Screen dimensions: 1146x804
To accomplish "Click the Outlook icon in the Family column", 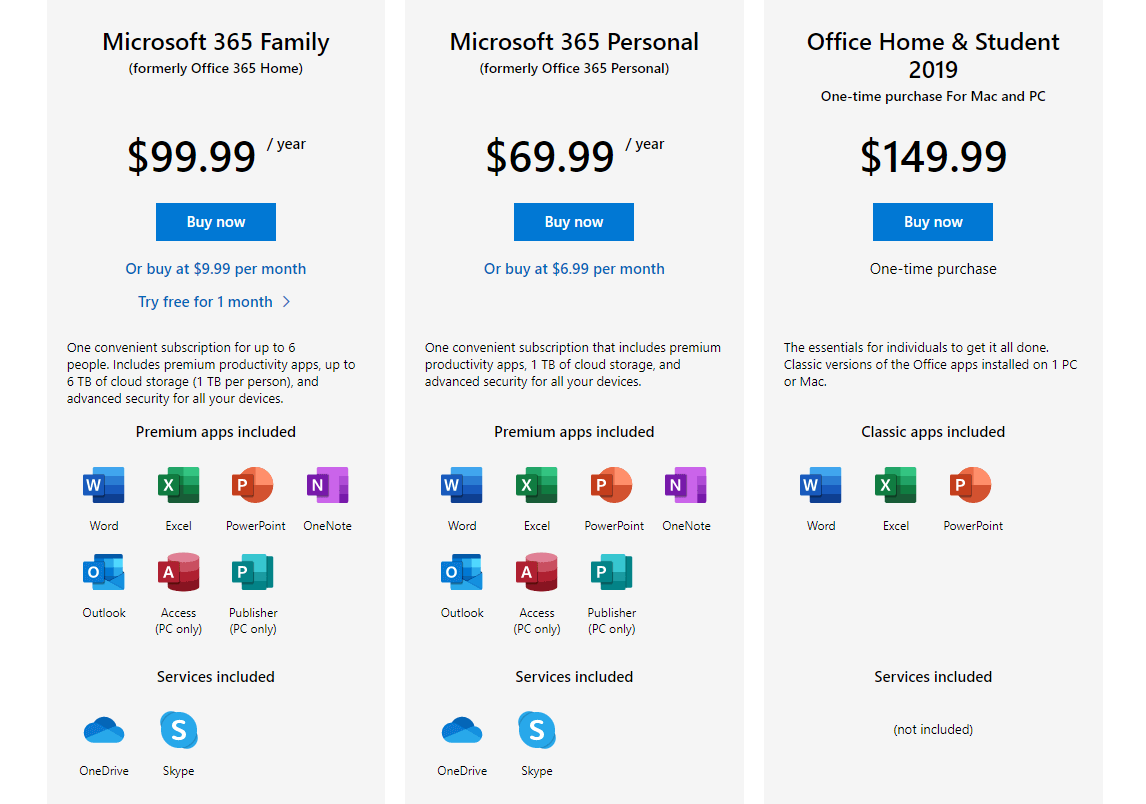I will (x=103, y=571).
